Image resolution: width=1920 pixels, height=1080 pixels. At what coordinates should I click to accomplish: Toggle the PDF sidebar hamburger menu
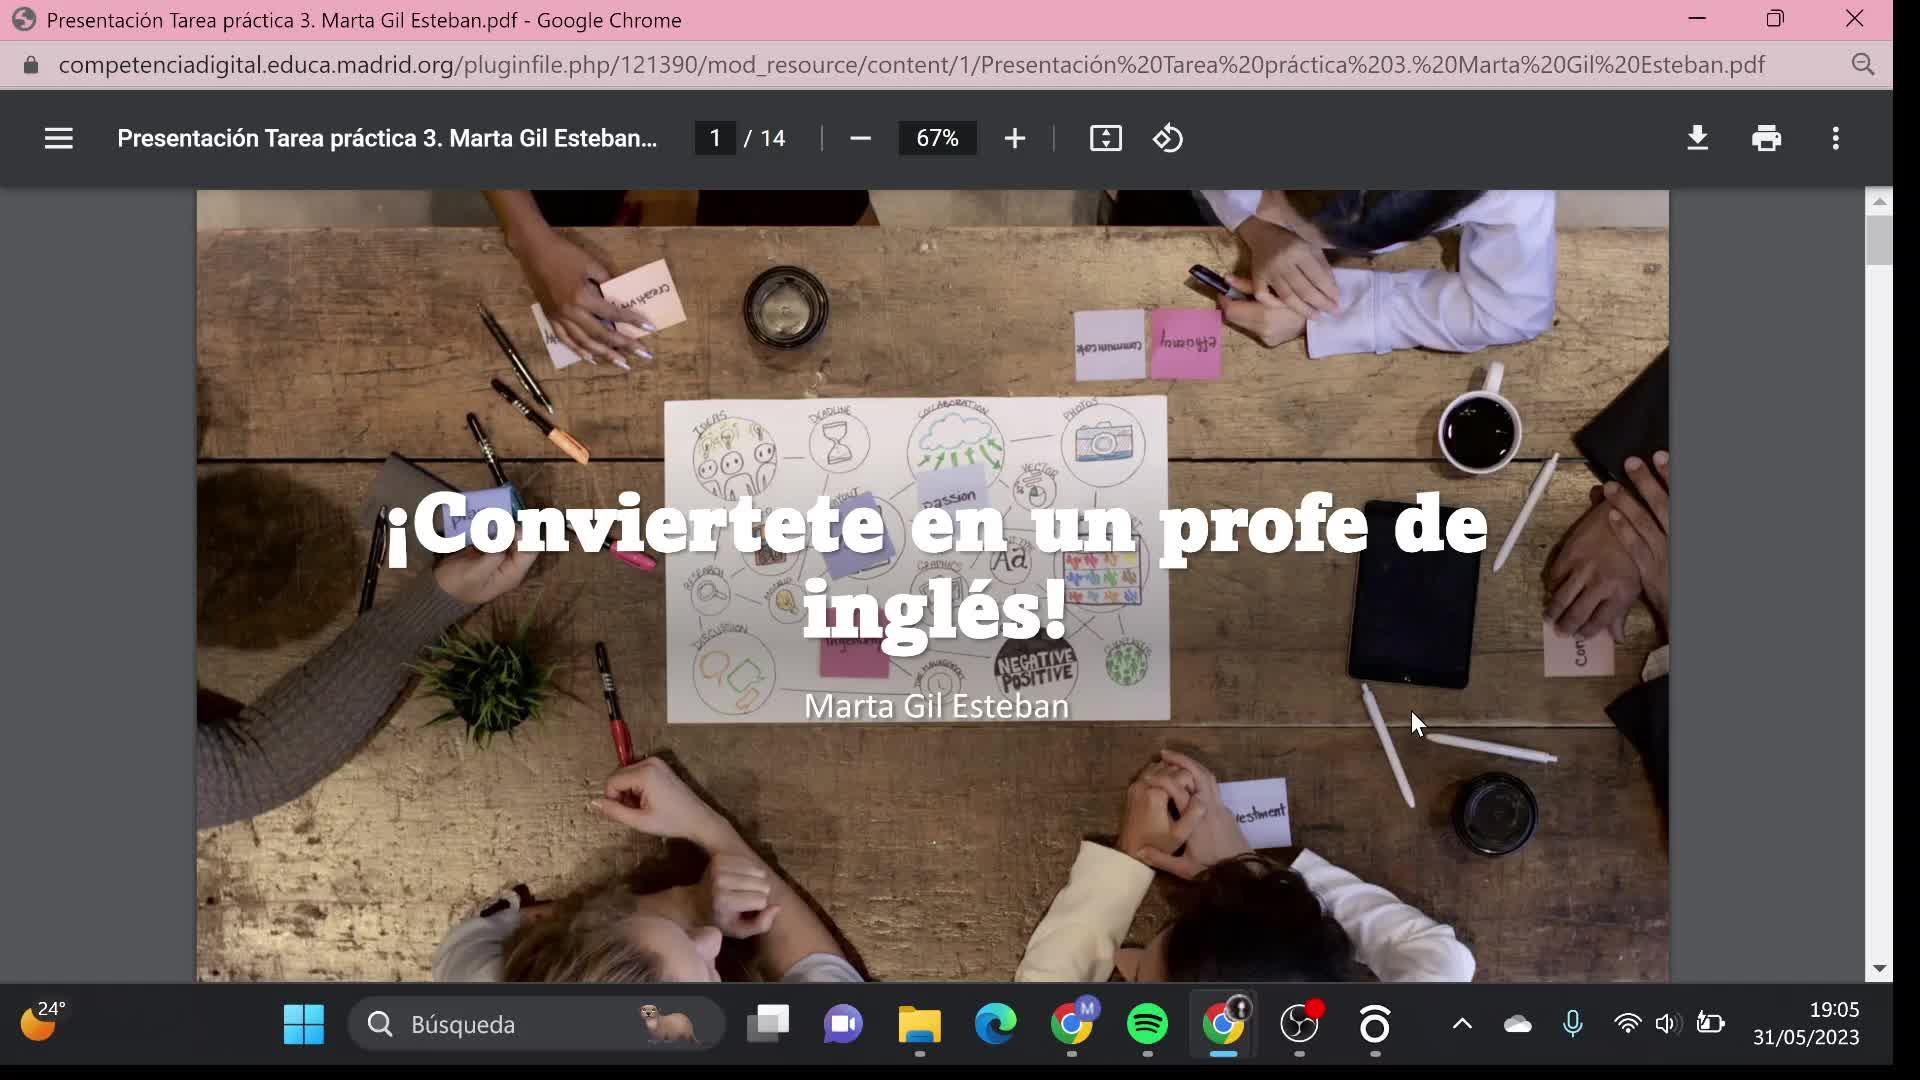59,138
